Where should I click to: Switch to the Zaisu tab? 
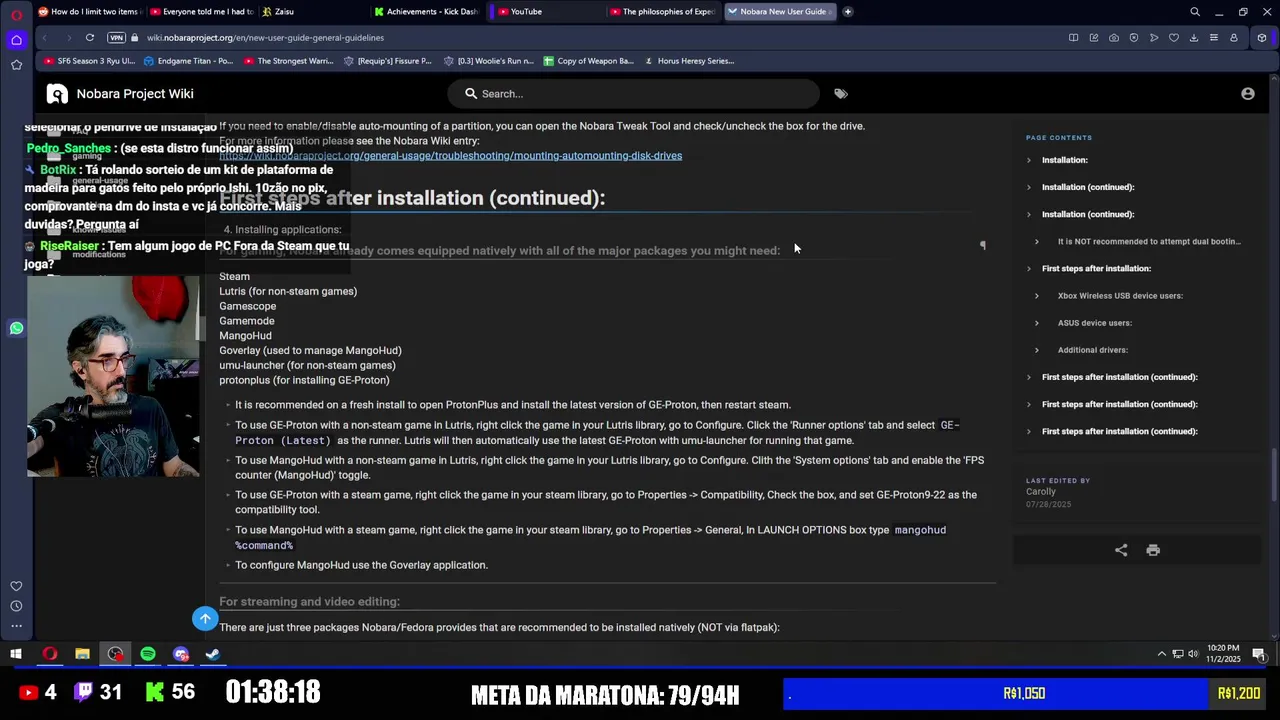tap(313, 12)
